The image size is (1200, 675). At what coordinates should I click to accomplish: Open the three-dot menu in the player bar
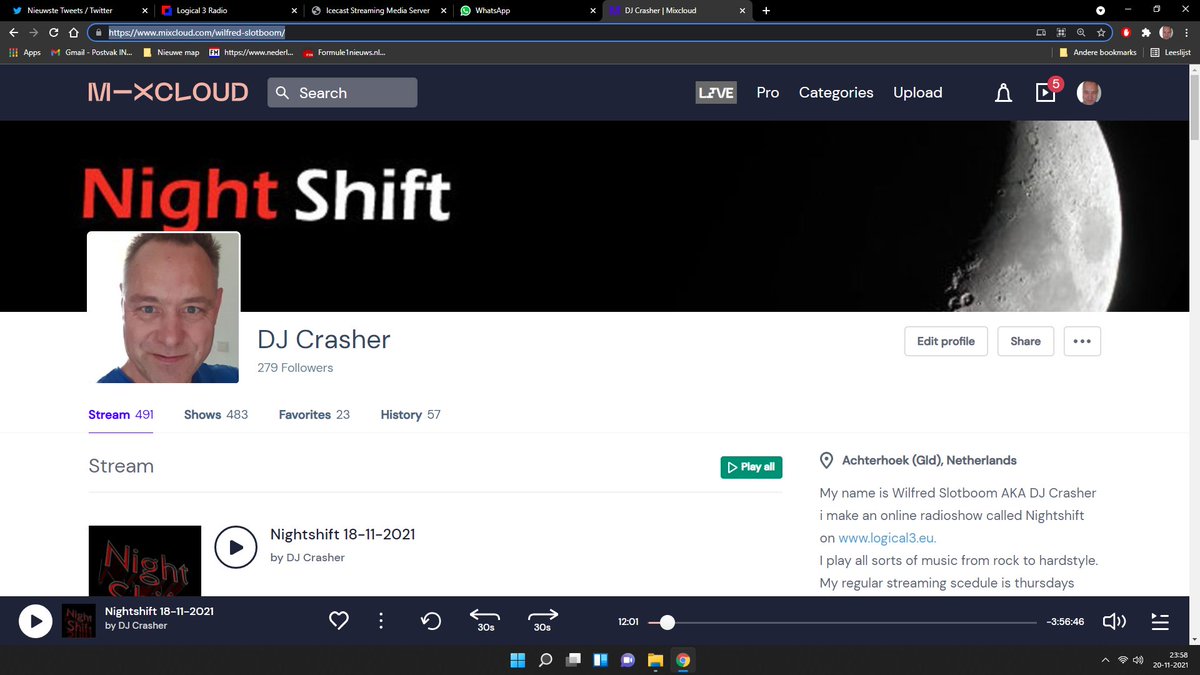tap(381, 620)
